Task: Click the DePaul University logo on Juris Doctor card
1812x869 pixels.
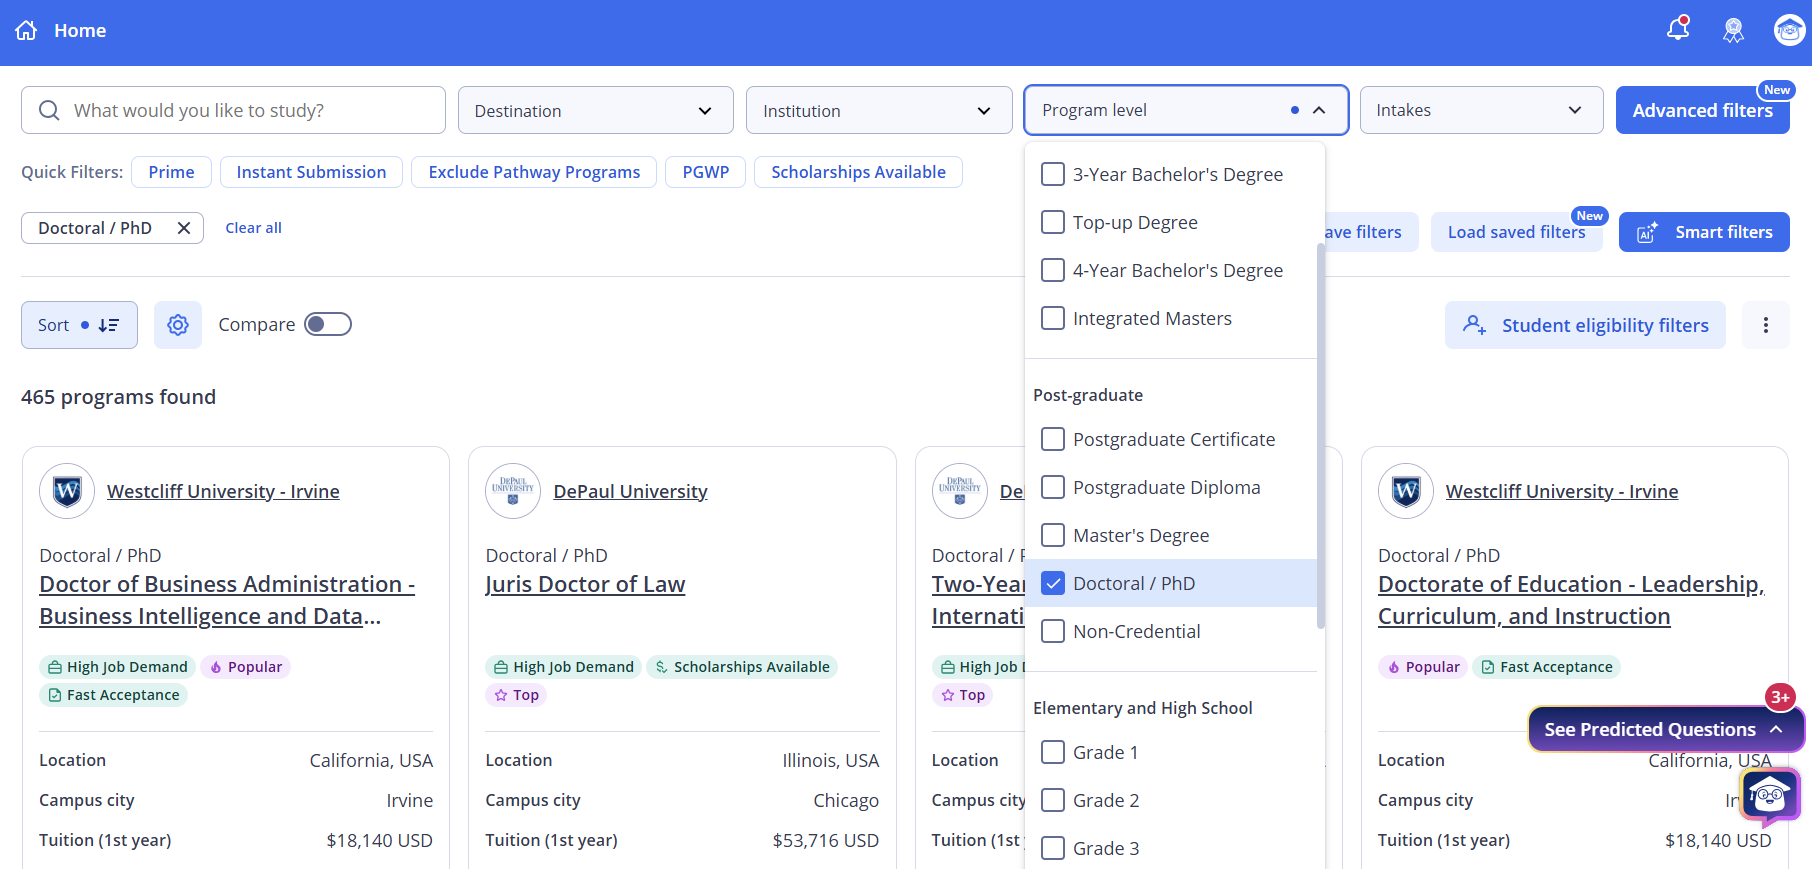Action: click(x=513, y=491)
